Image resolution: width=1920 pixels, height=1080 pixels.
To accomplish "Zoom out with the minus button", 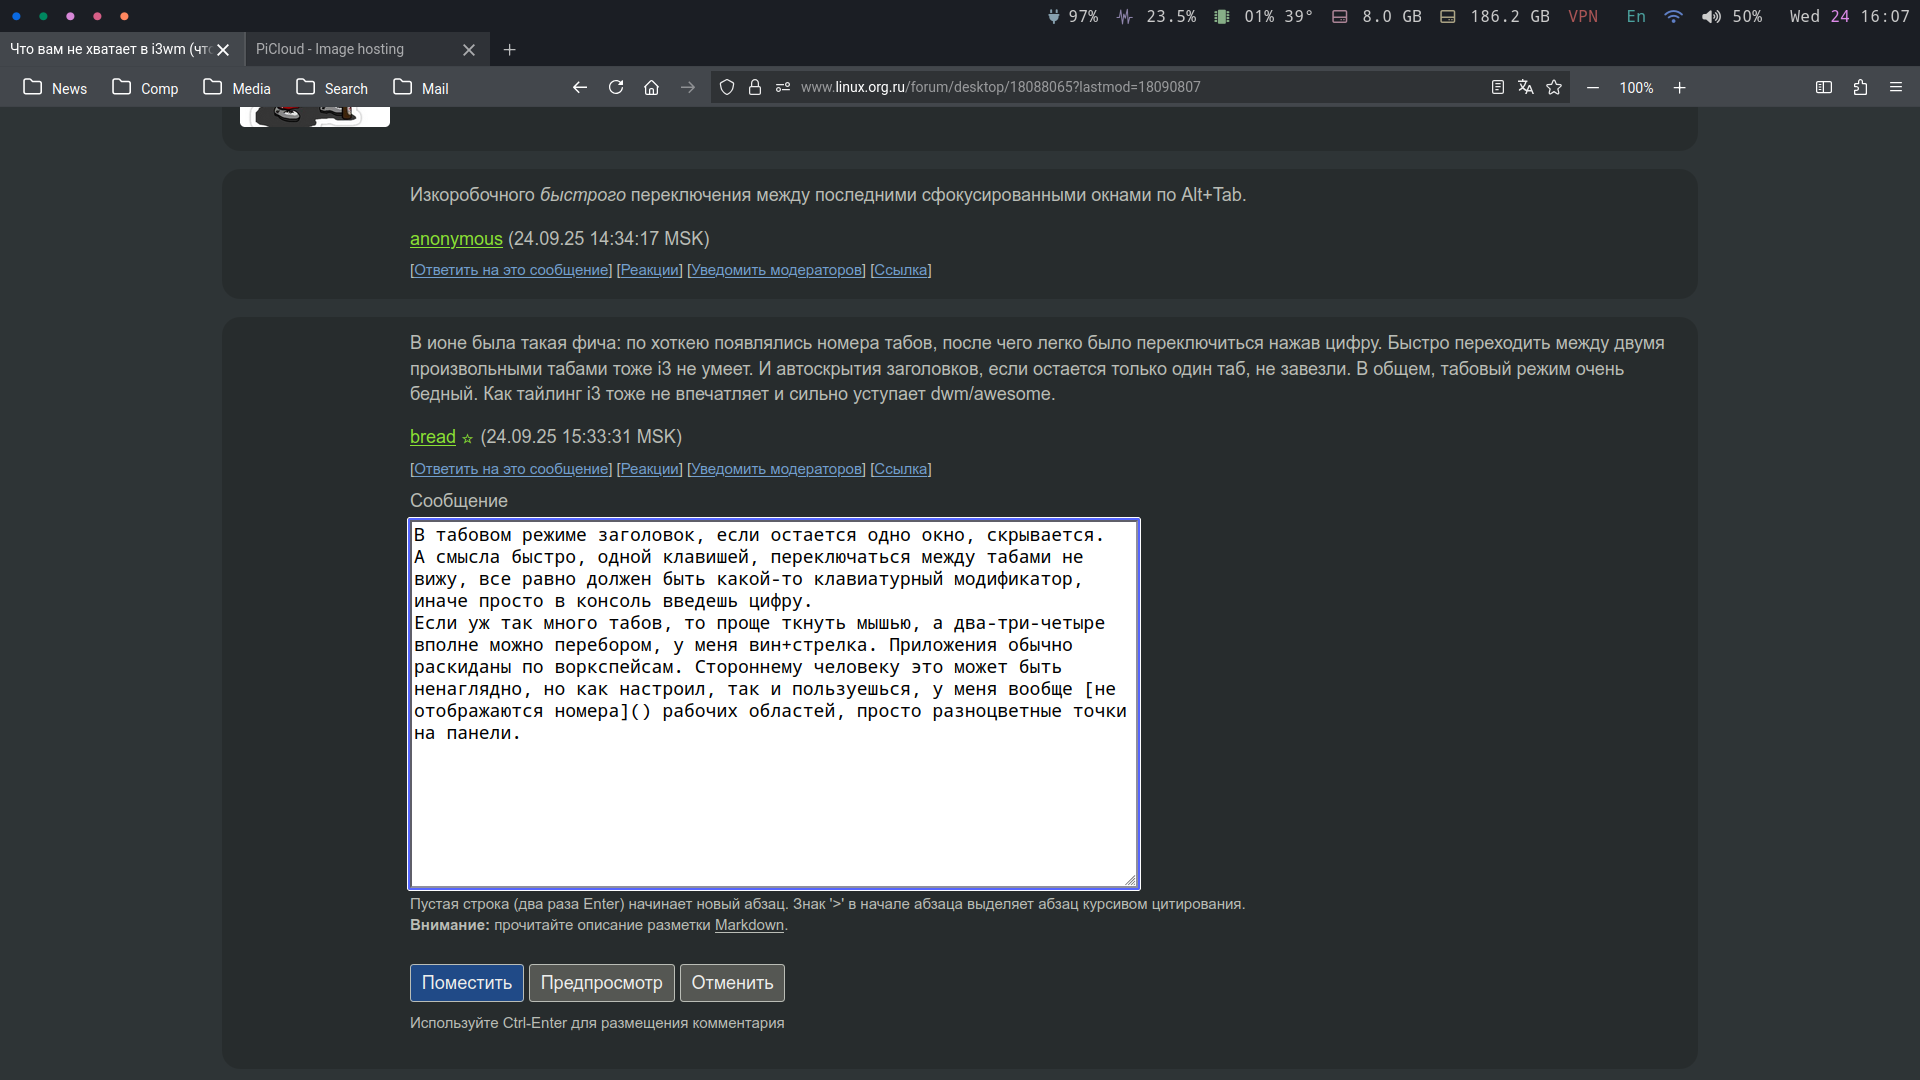I will coord(1593,88).
